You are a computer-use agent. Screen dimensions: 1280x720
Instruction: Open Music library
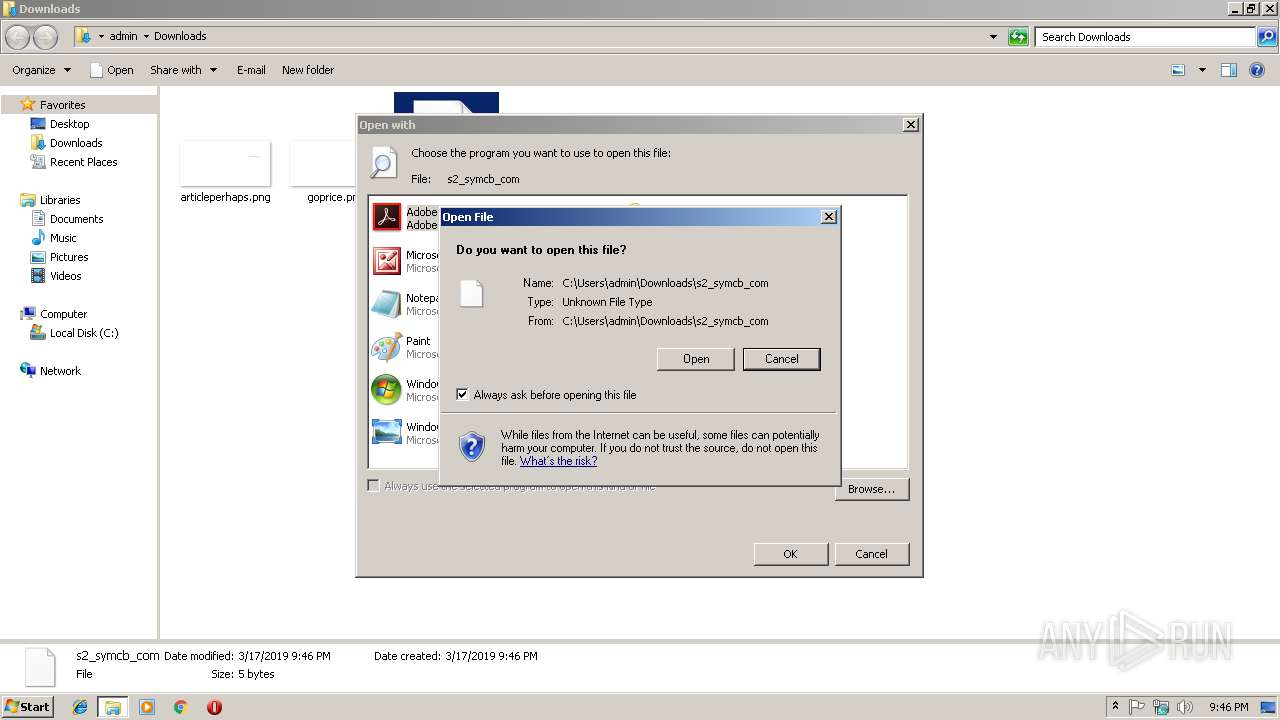(x=63, y=238)
